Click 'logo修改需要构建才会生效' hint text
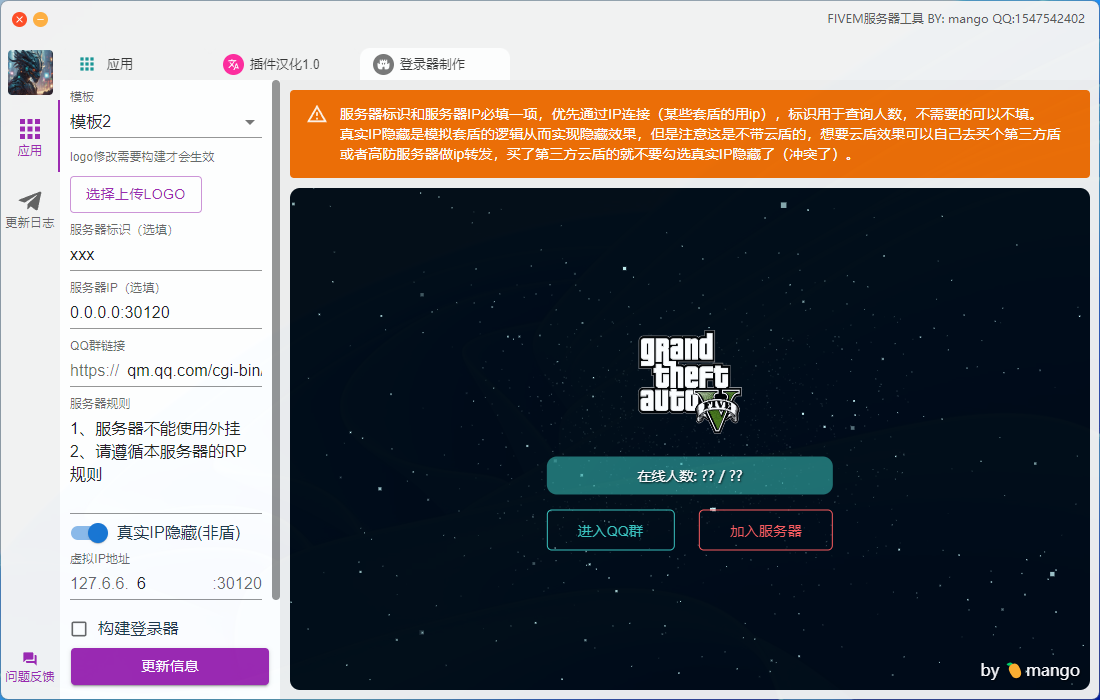1100x700 pixels. point(142,157)
